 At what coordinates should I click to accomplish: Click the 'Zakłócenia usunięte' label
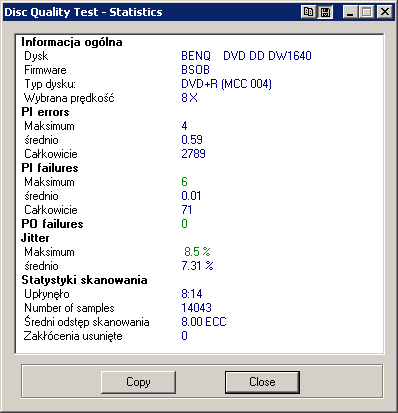point(73,336)
